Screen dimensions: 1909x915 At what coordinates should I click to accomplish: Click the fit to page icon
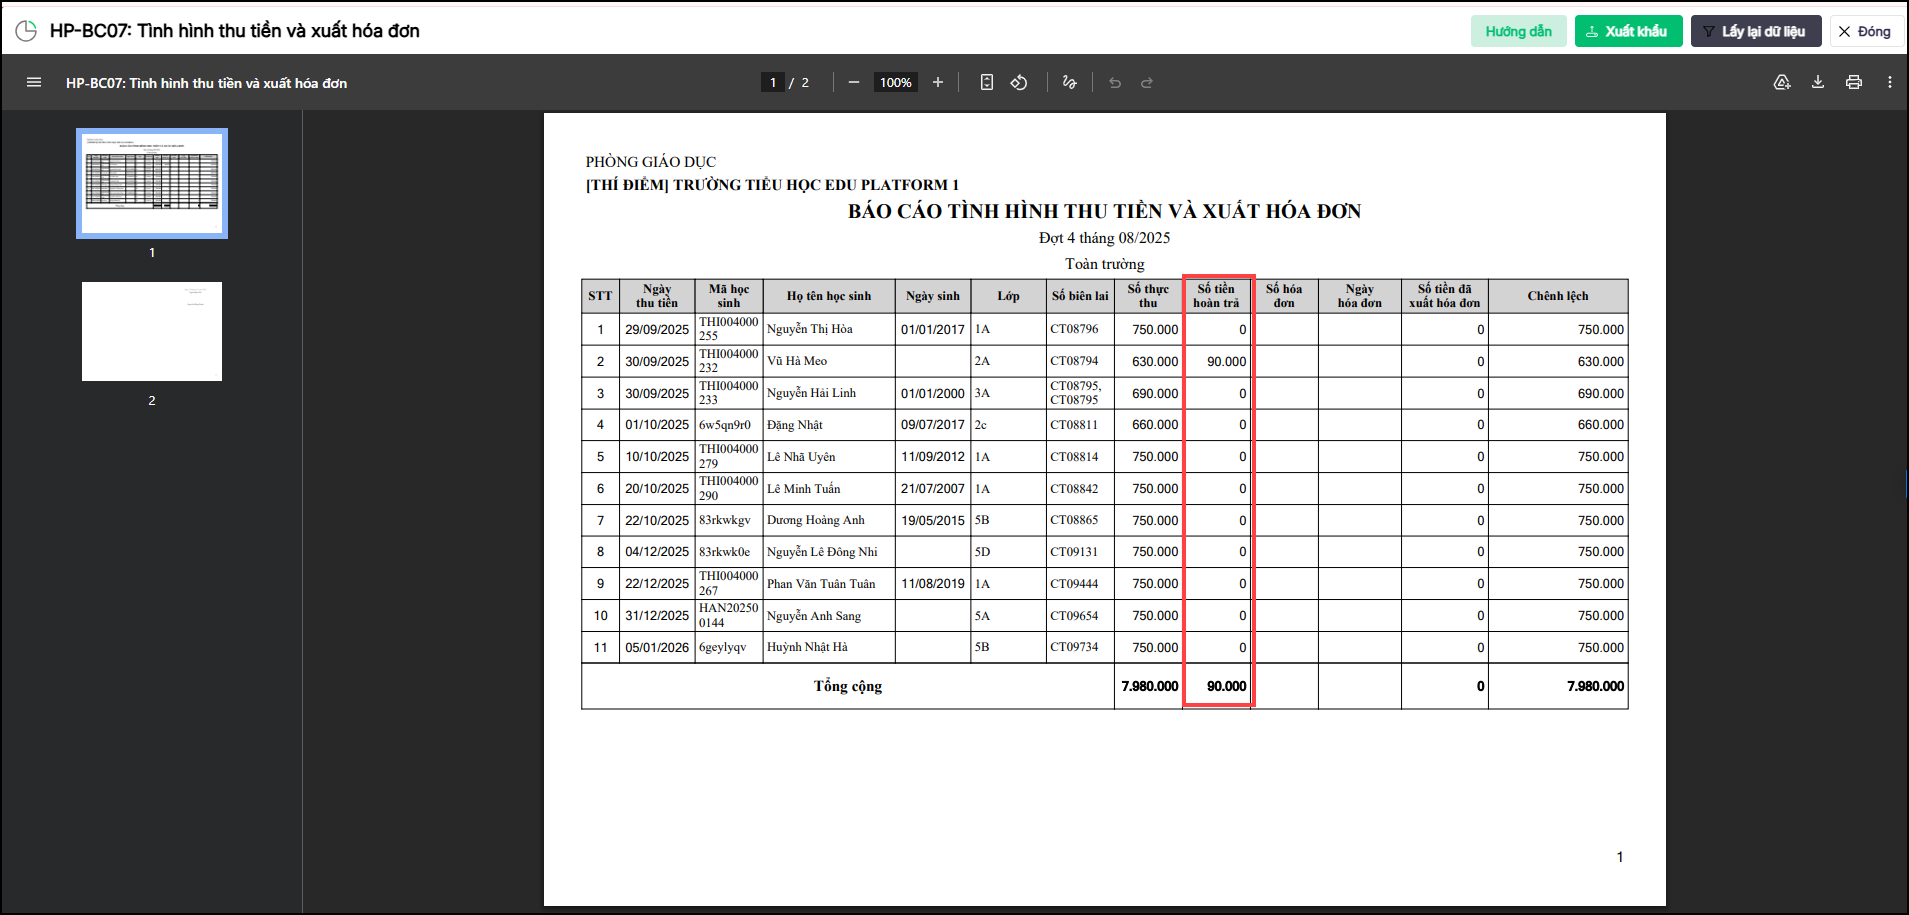[986, 82]
